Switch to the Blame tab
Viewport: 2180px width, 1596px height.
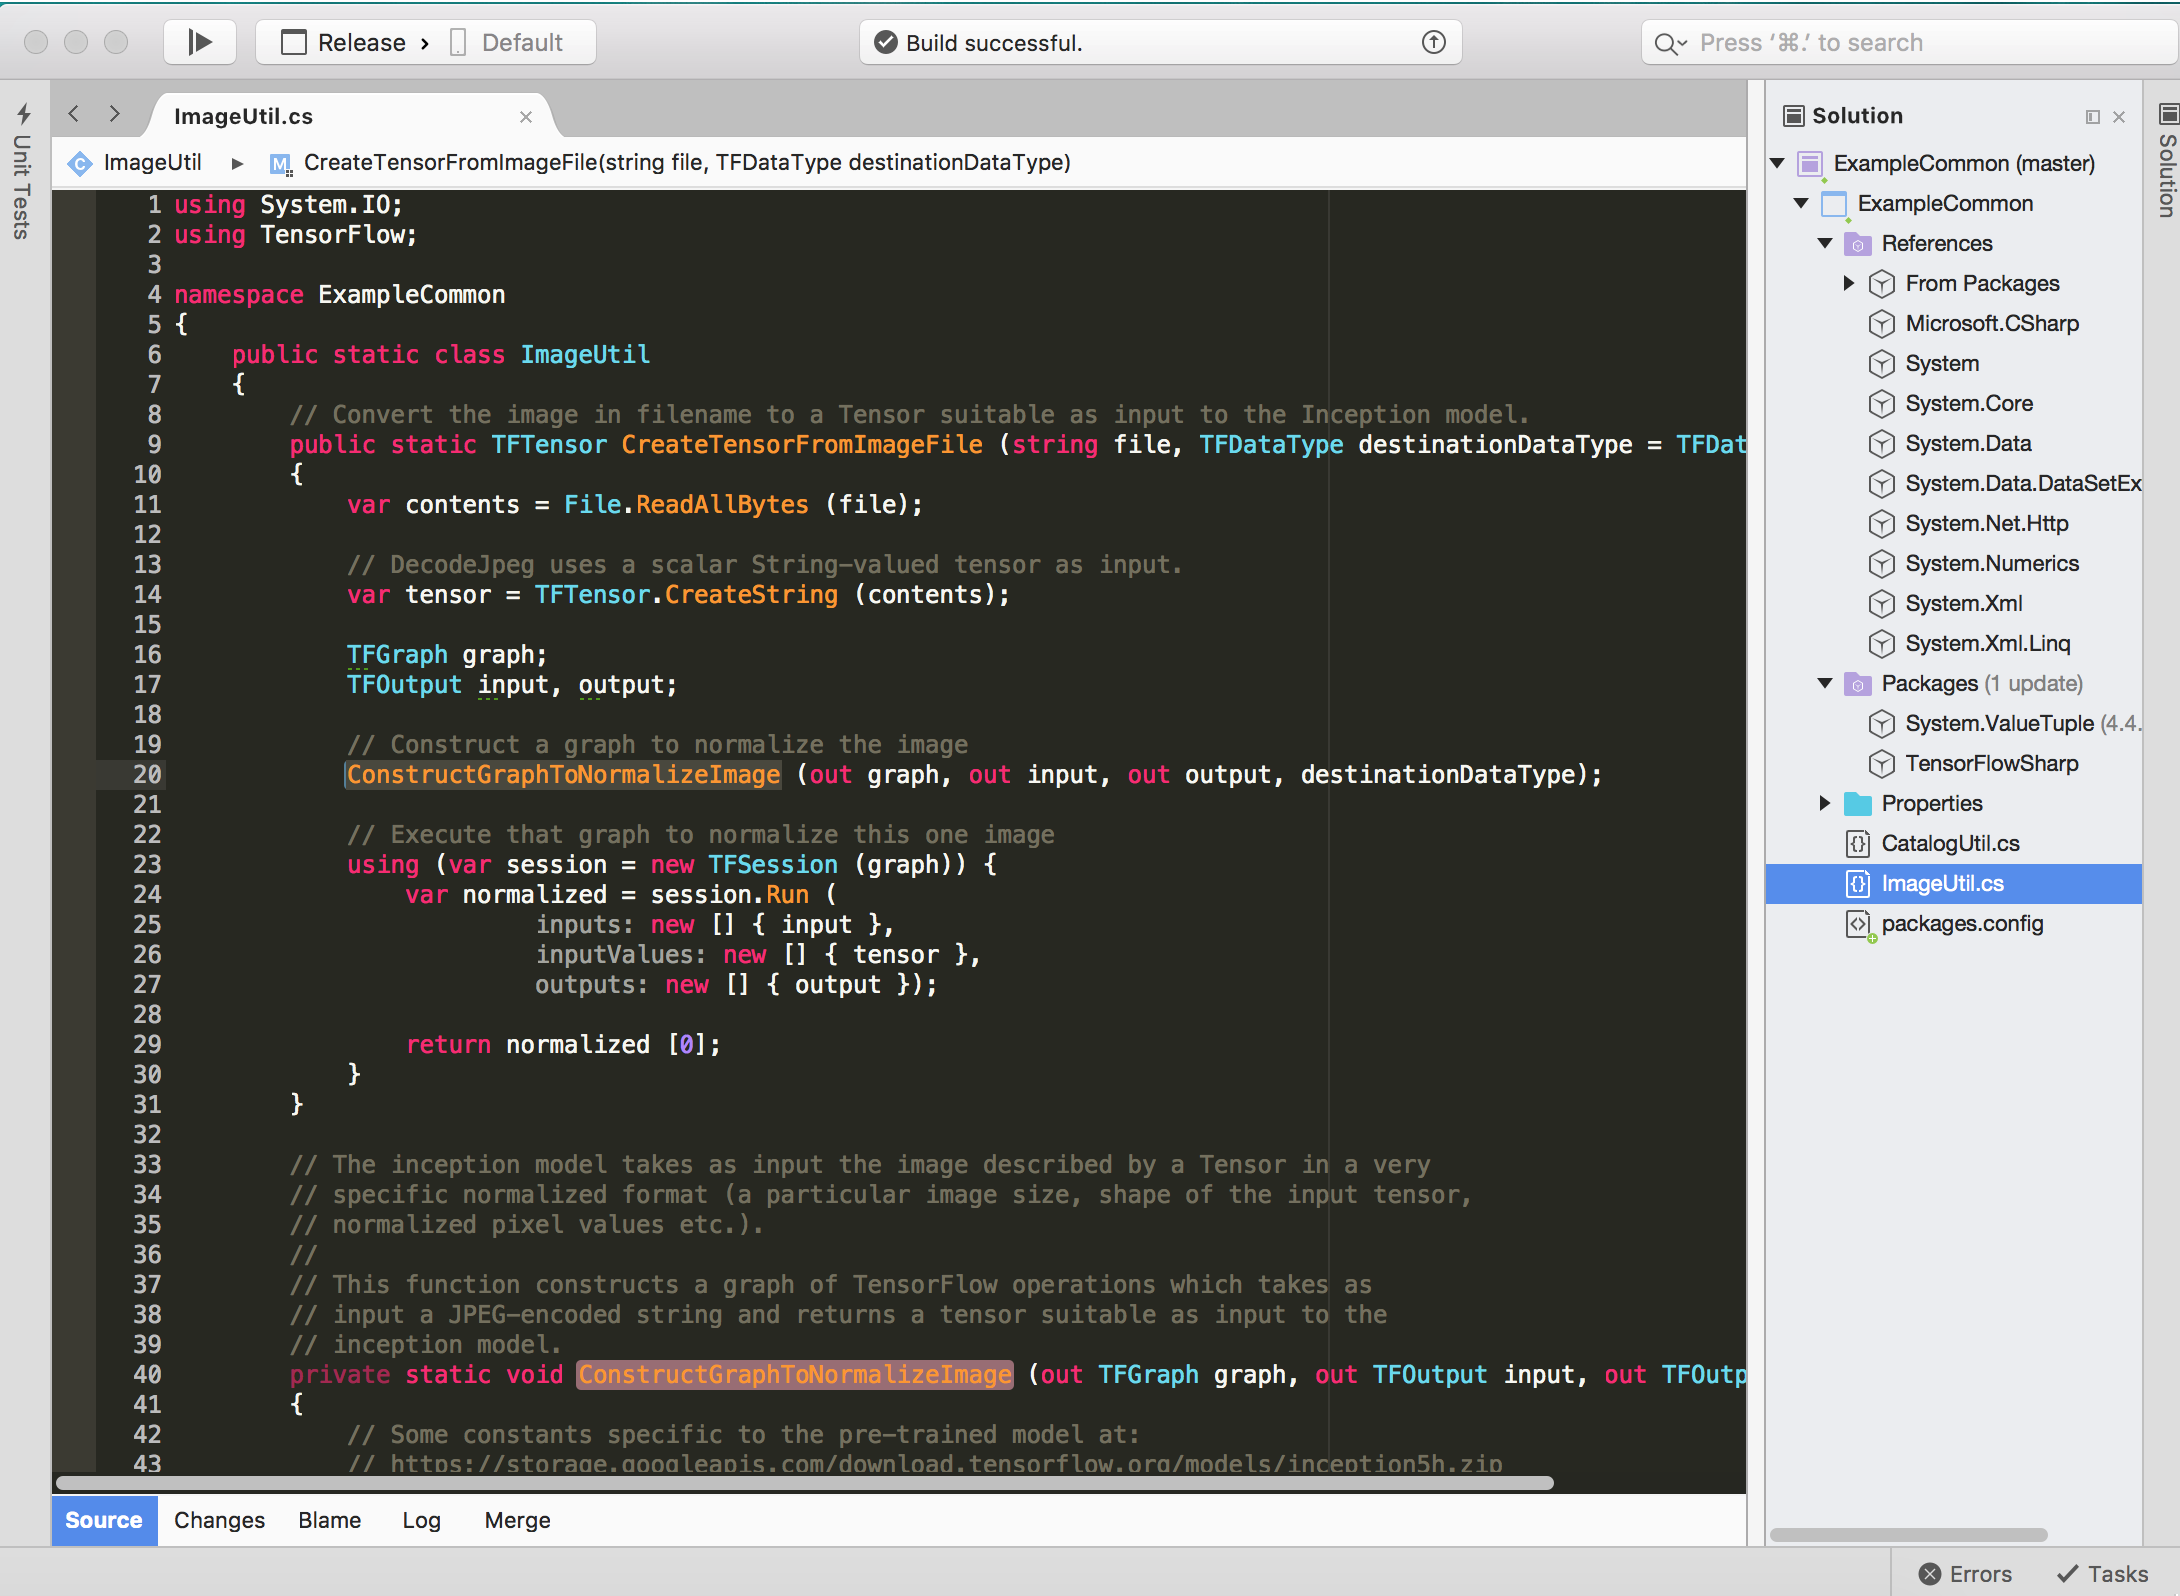329,1520
